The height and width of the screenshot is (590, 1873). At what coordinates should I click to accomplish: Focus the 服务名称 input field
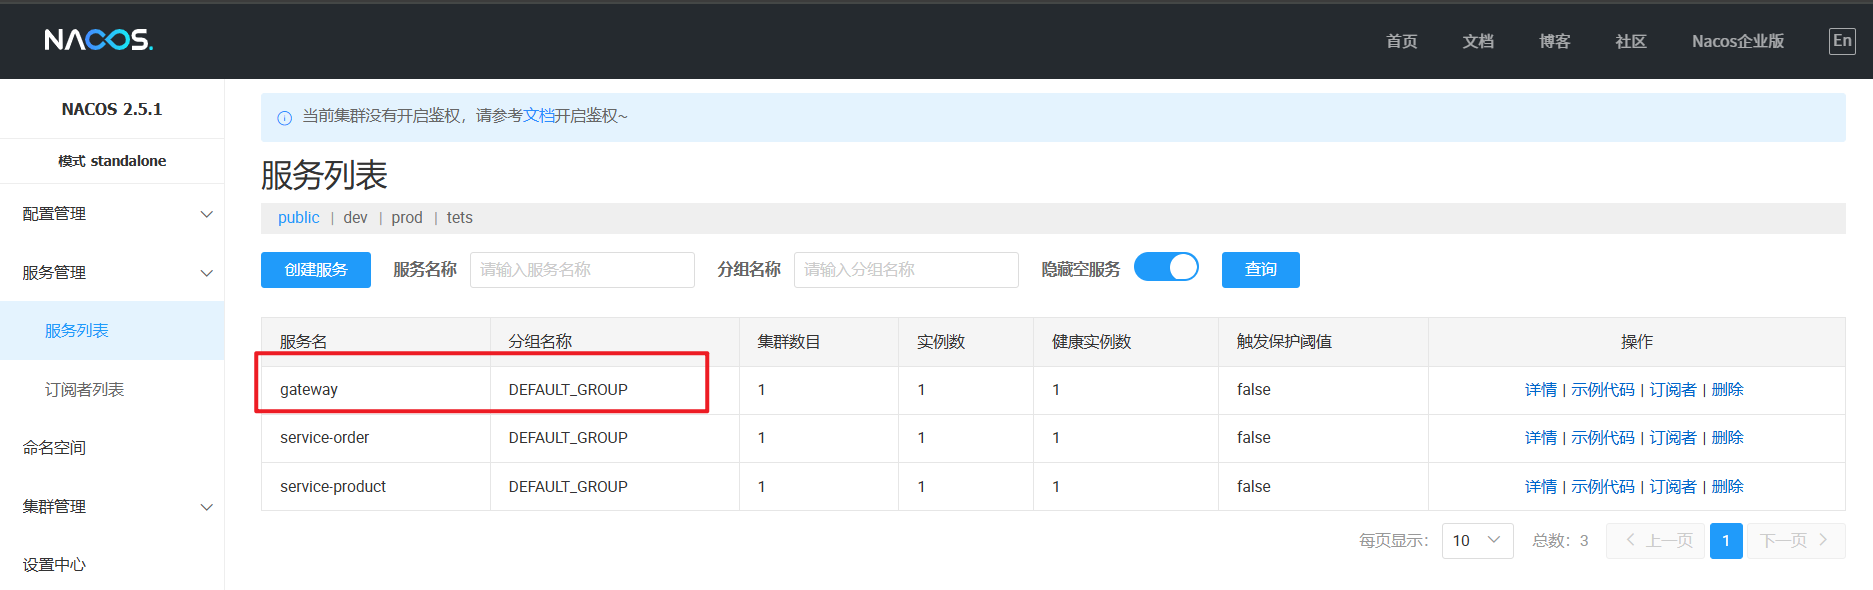[582, 270]
